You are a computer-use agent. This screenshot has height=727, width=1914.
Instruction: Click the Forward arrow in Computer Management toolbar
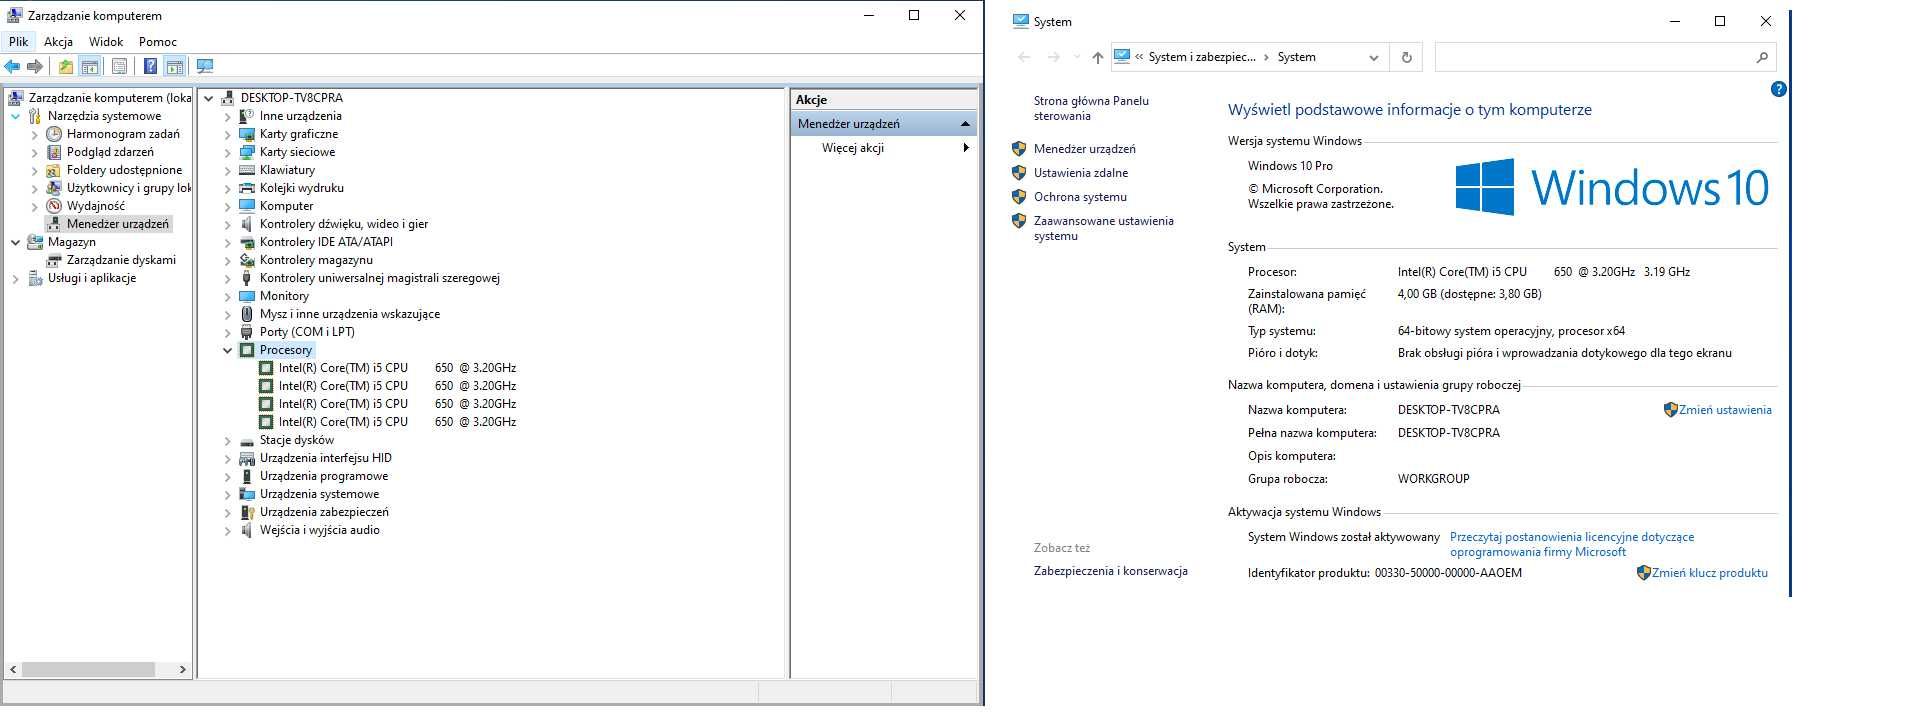click(35, 67)
